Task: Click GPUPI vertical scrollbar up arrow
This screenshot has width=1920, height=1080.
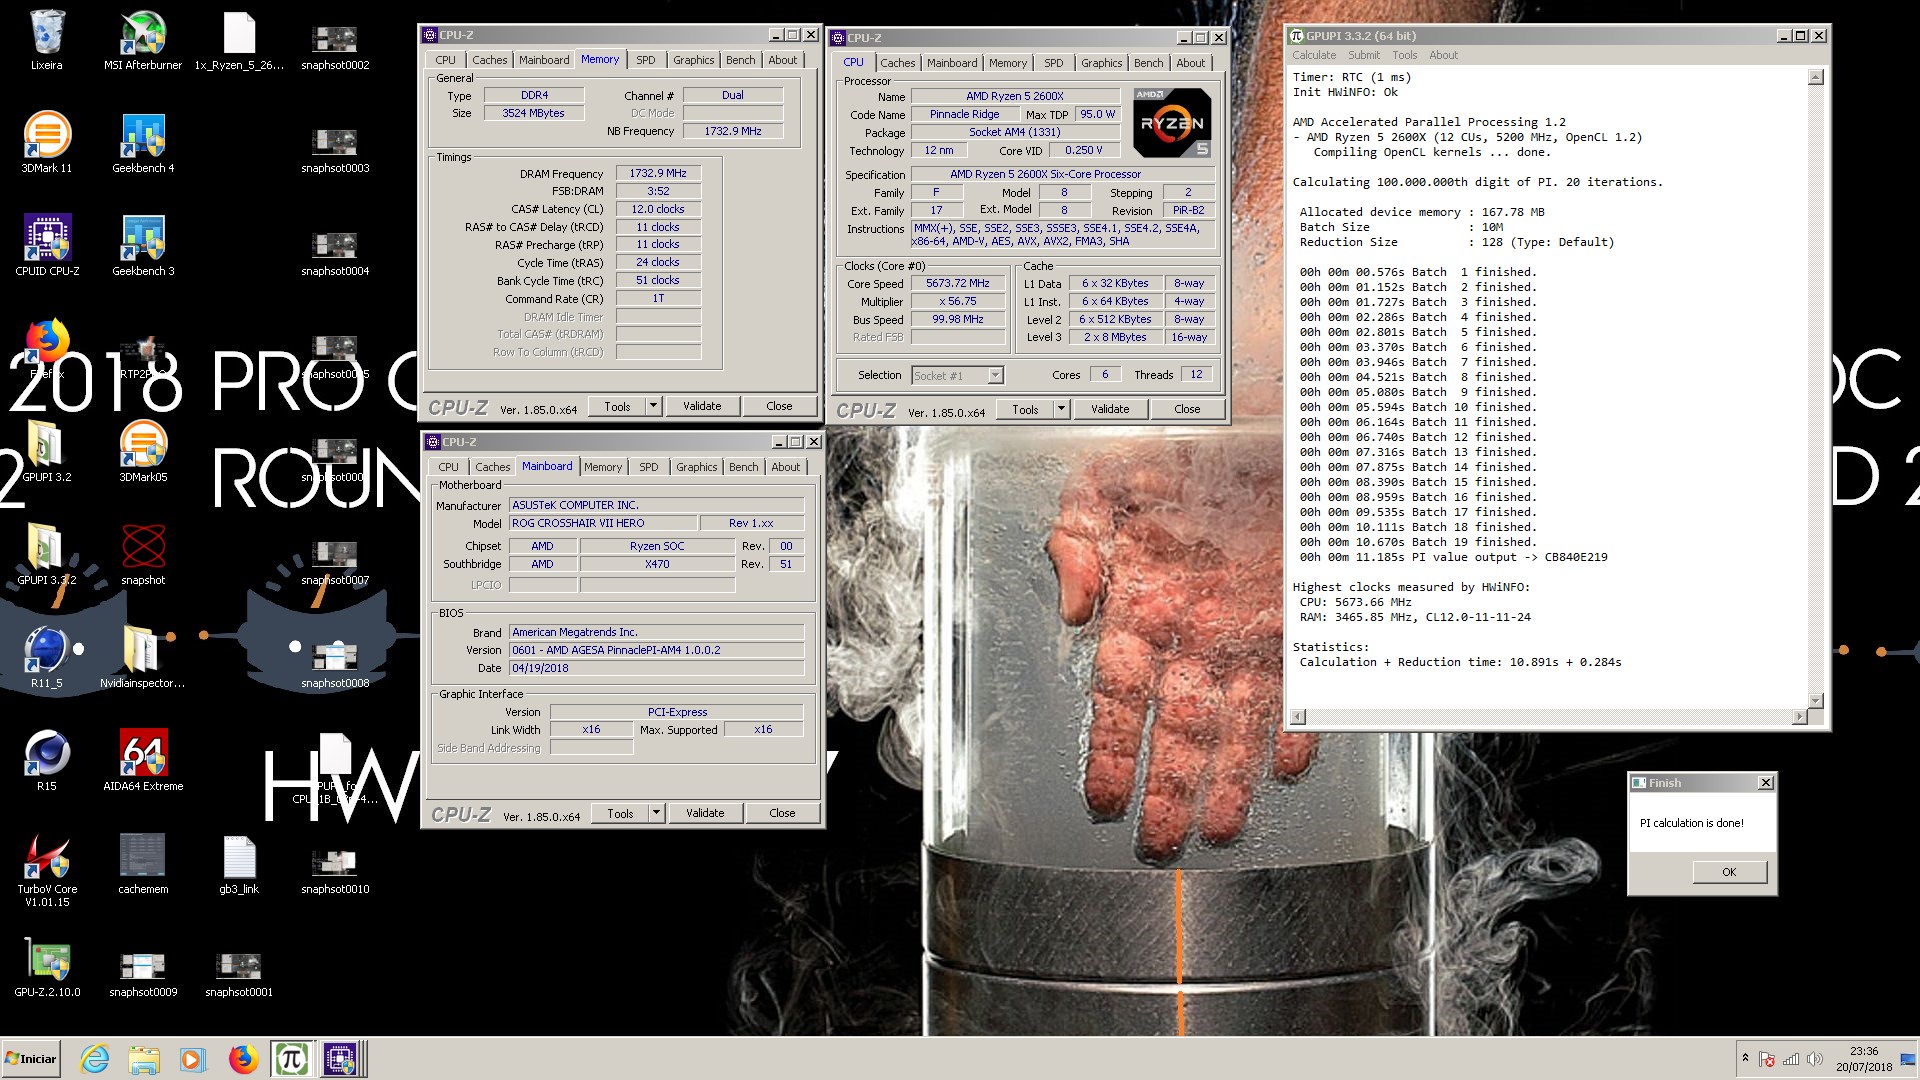Action: (x=1816, y=77)
